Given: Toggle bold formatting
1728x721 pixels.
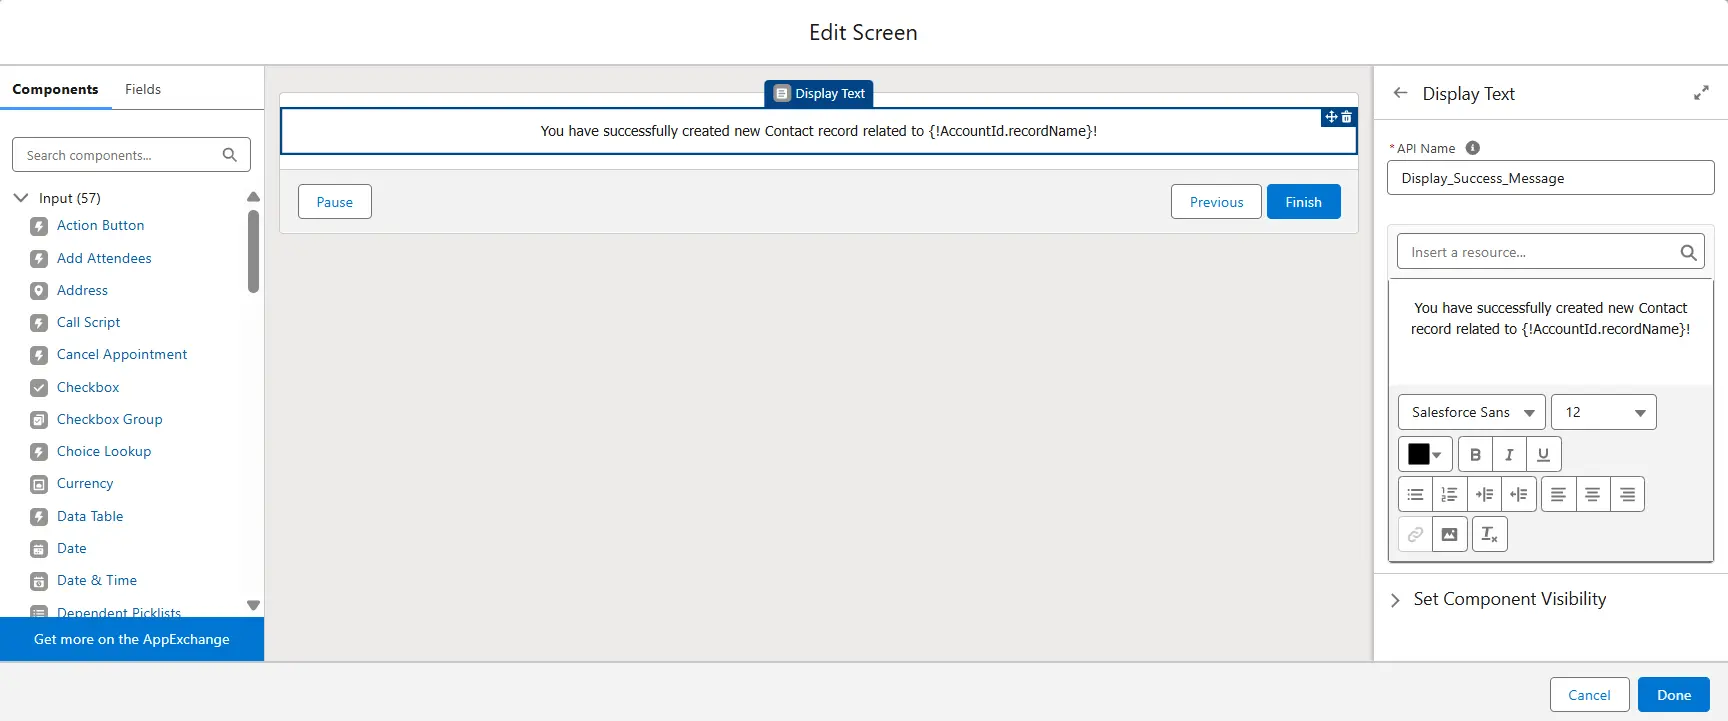Looking at the screenshot, I should tap(1475, 454).
